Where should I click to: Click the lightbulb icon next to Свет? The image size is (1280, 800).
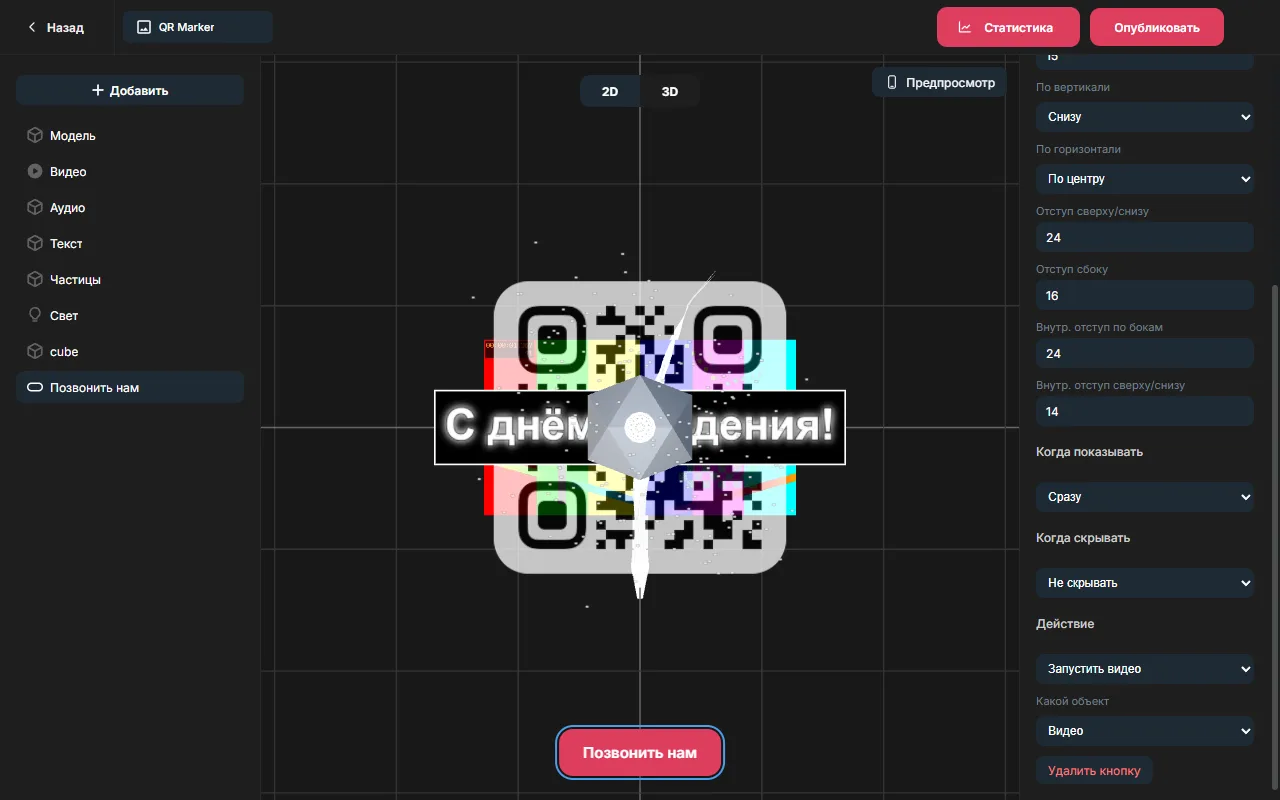click(x=34, y=315)
